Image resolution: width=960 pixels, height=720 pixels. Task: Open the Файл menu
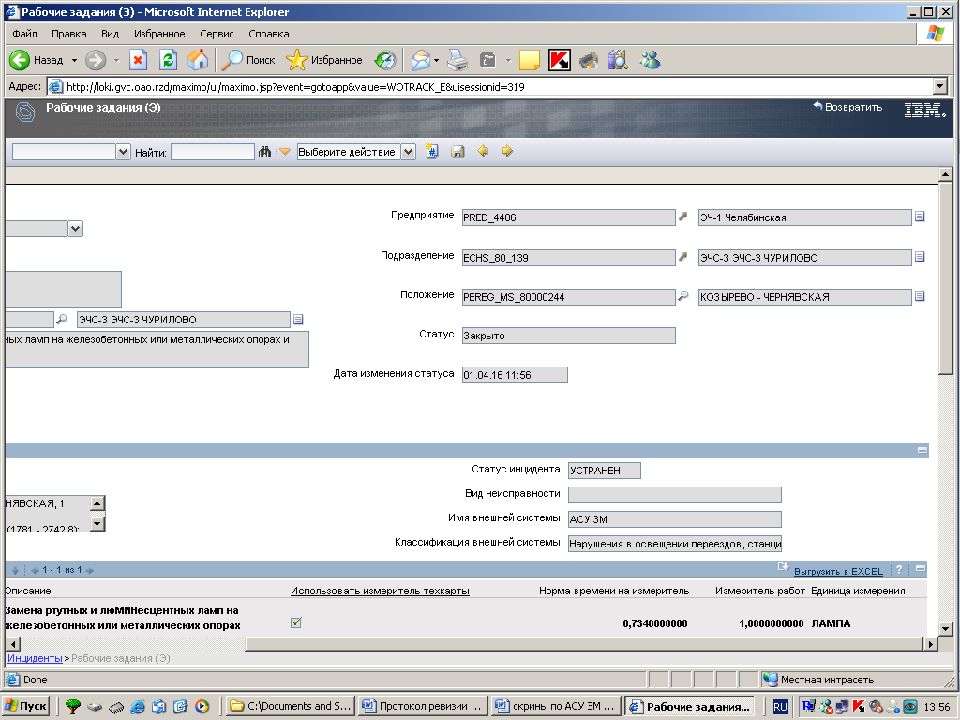[x=24, y=34]
